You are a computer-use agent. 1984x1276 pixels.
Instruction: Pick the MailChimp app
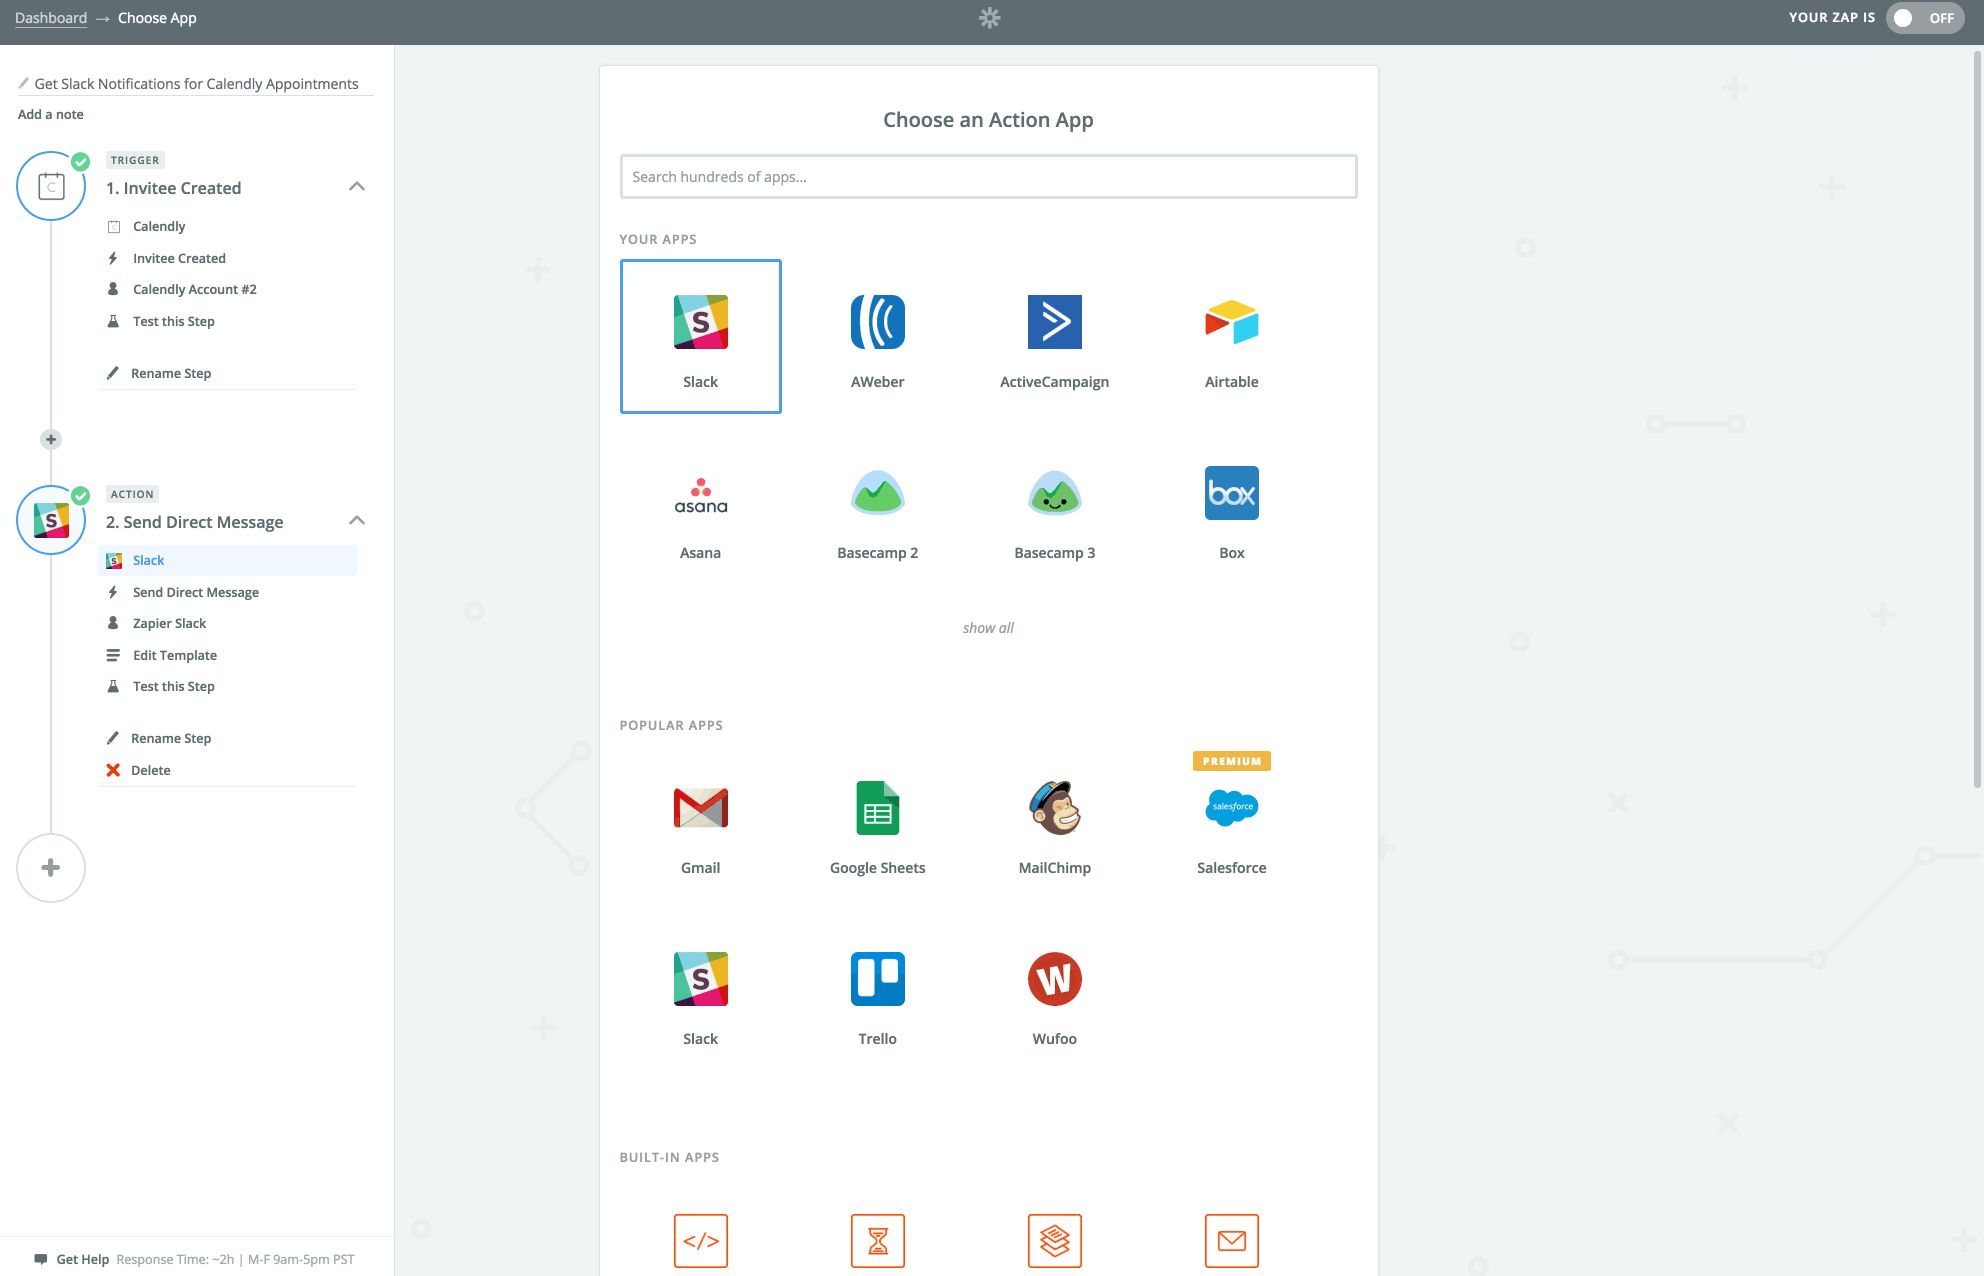pyautogui.click(x=1054, y=809)
